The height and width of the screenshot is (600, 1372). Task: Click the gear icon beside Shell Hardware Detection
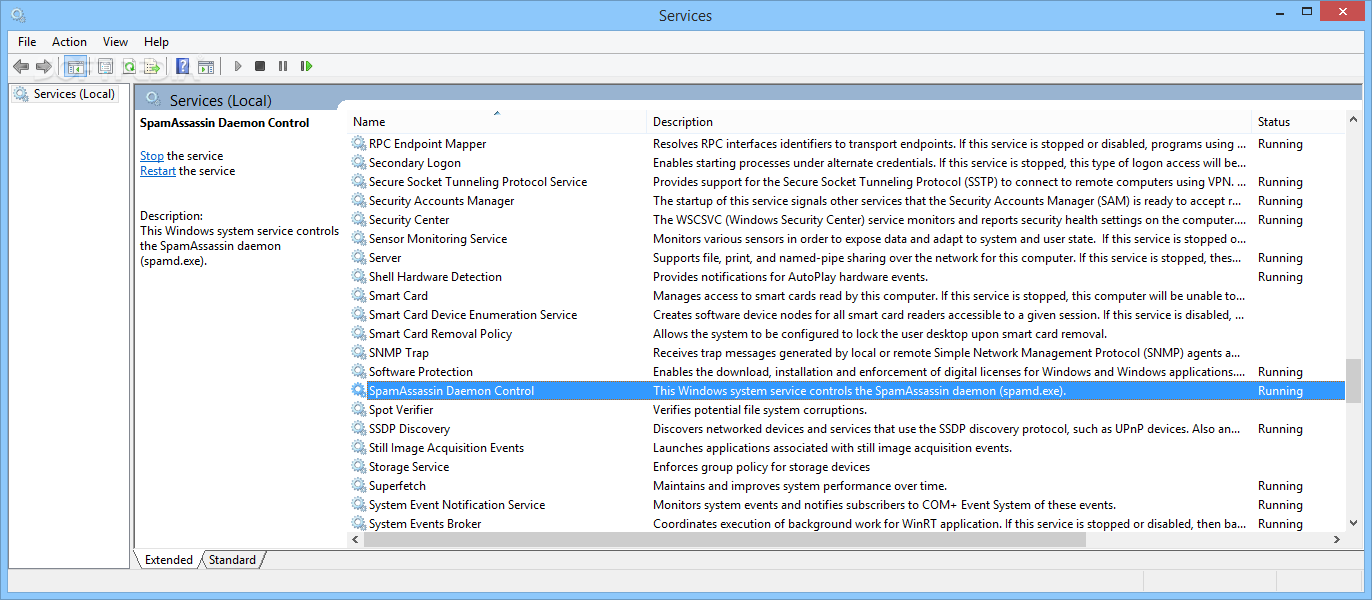pyautogui.click(x=359, y=277)
